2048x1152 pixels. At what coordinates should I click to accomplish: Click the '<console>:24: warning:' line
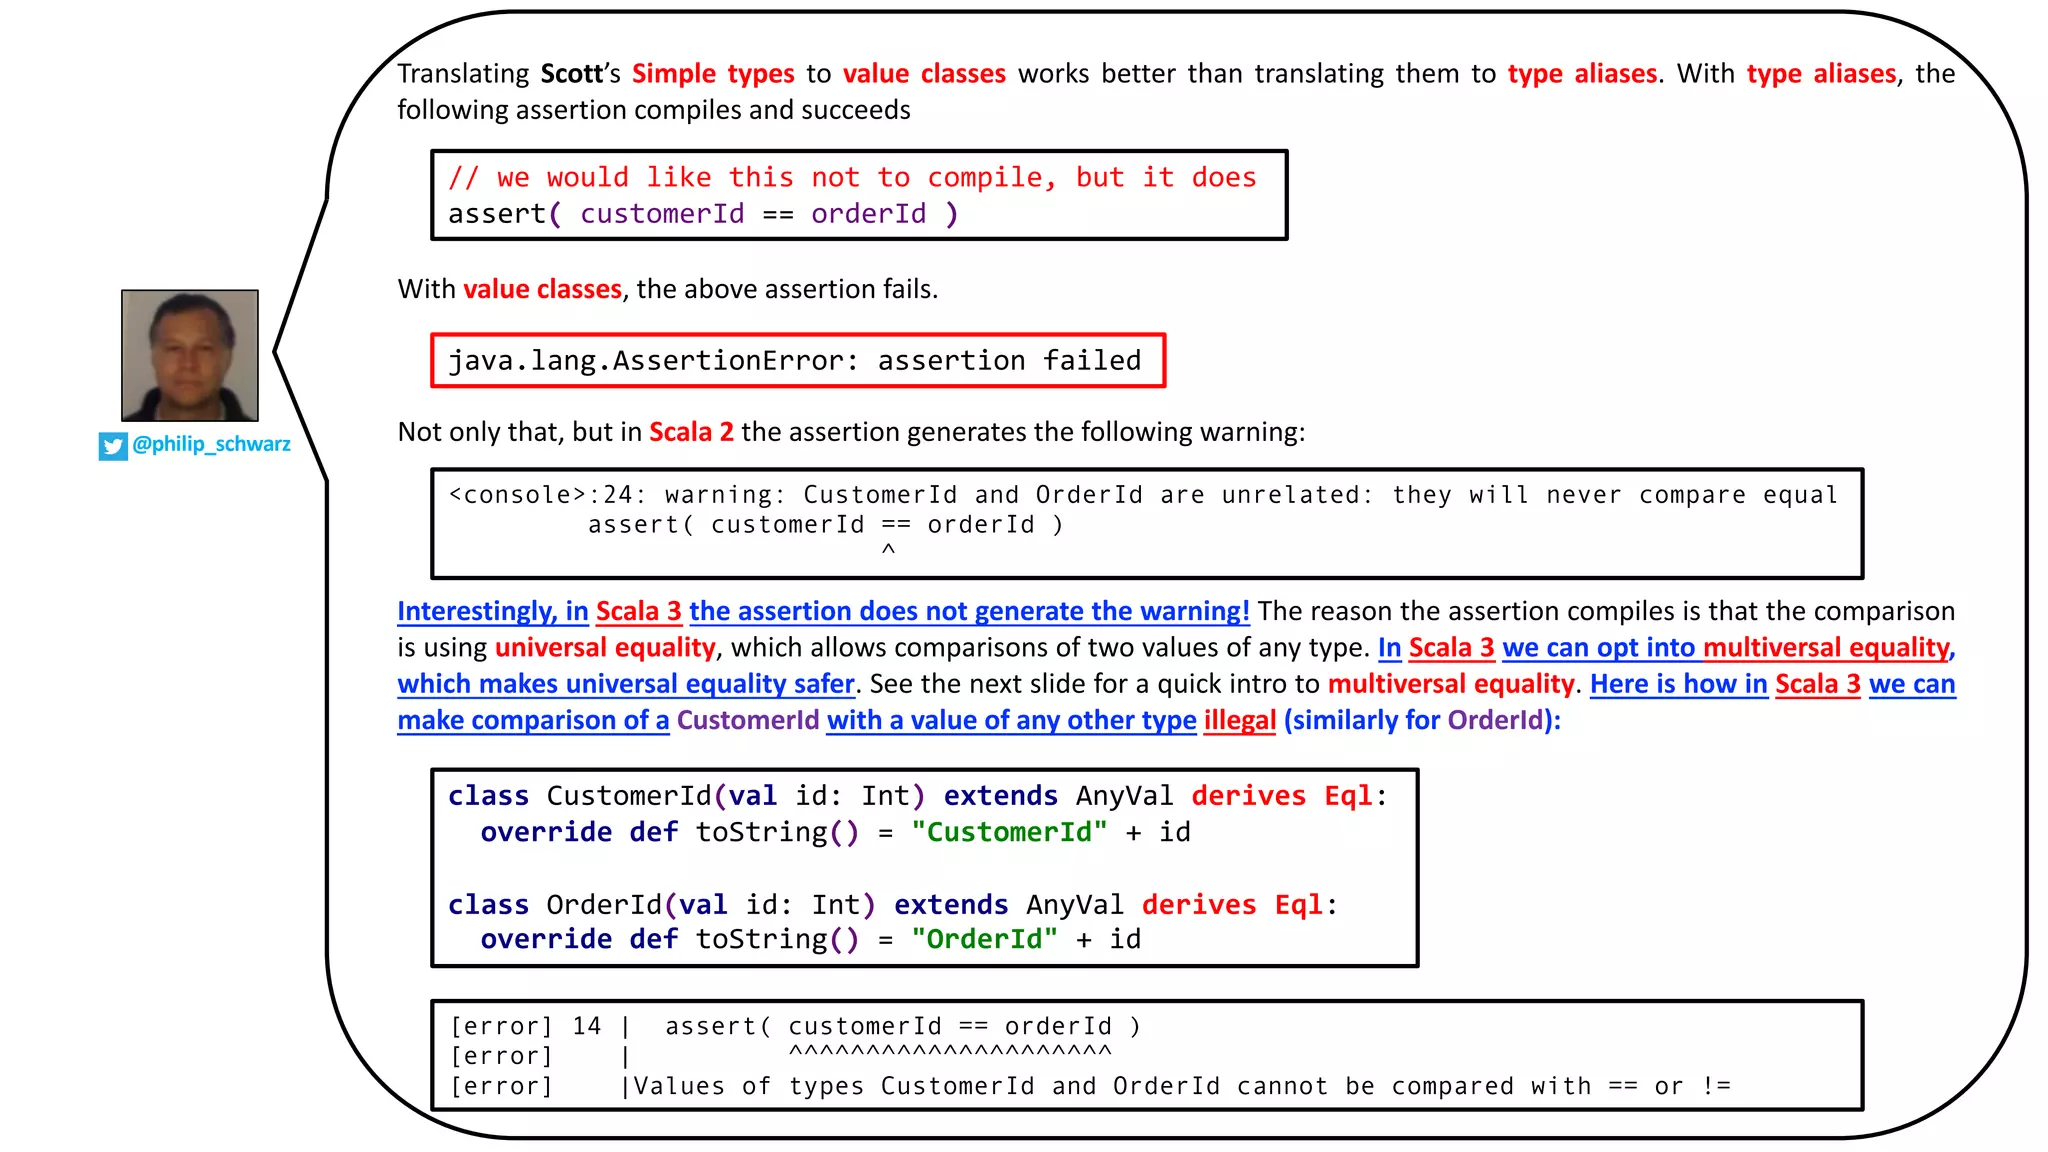click(x=1143, y=495)
